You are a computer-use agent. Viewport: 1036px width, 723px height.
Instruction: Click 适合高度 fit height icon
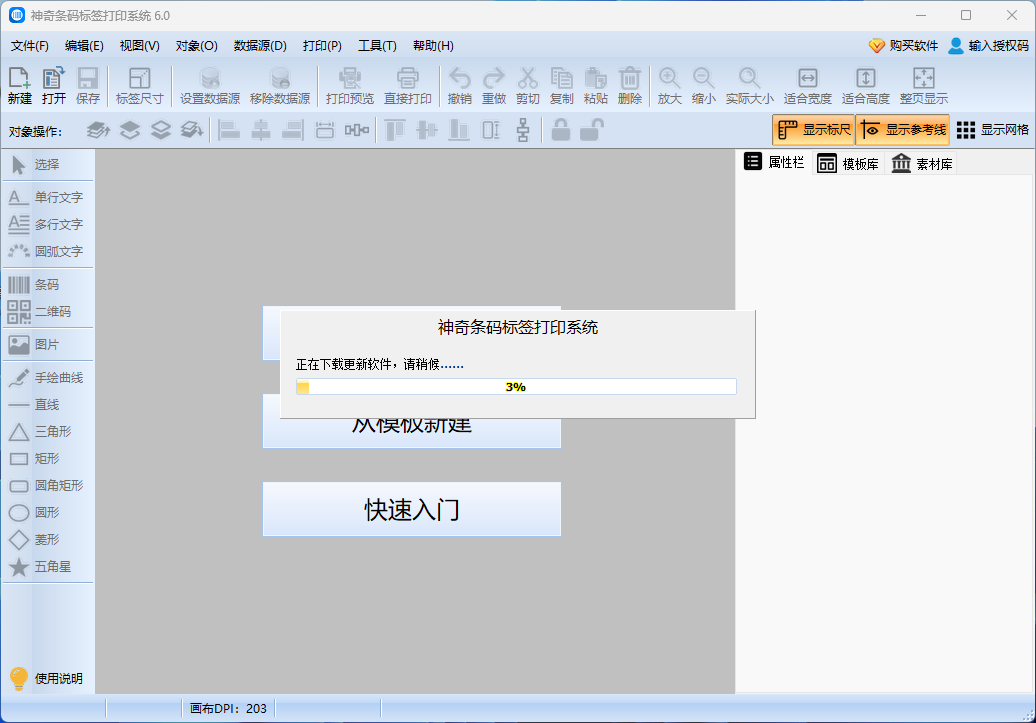866,85
